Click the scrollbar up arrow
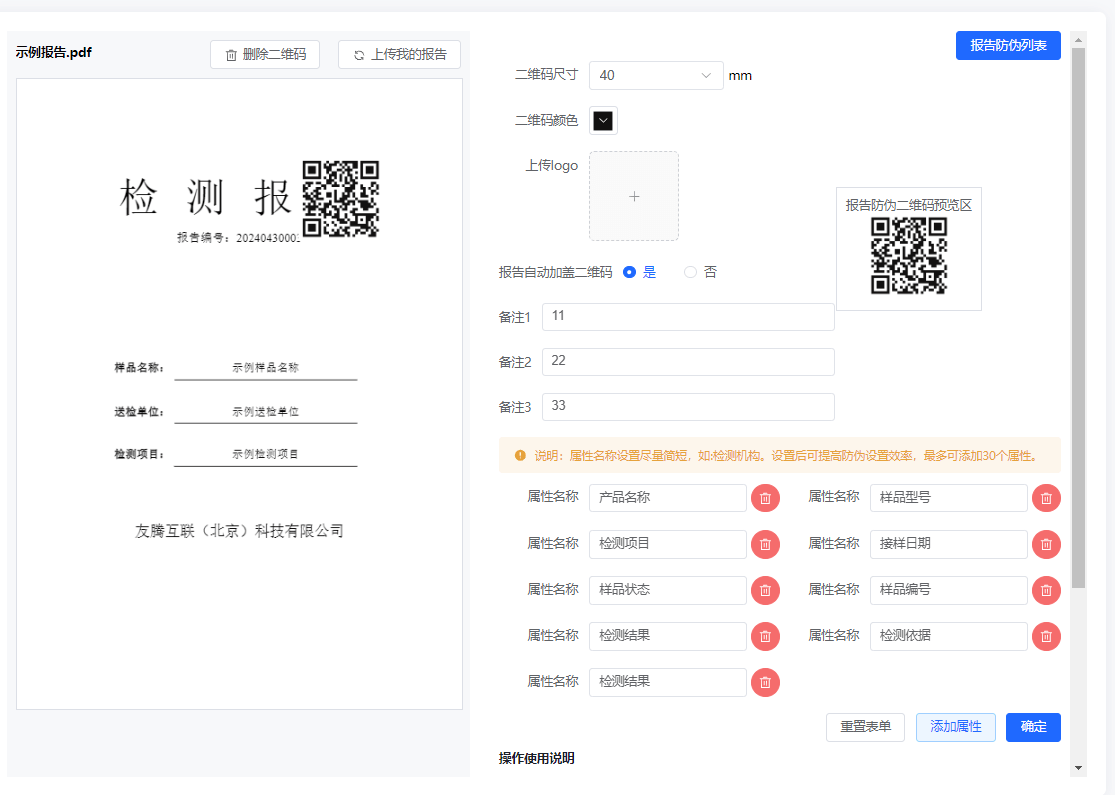 pyautogui.click(x=1078, y=41)
